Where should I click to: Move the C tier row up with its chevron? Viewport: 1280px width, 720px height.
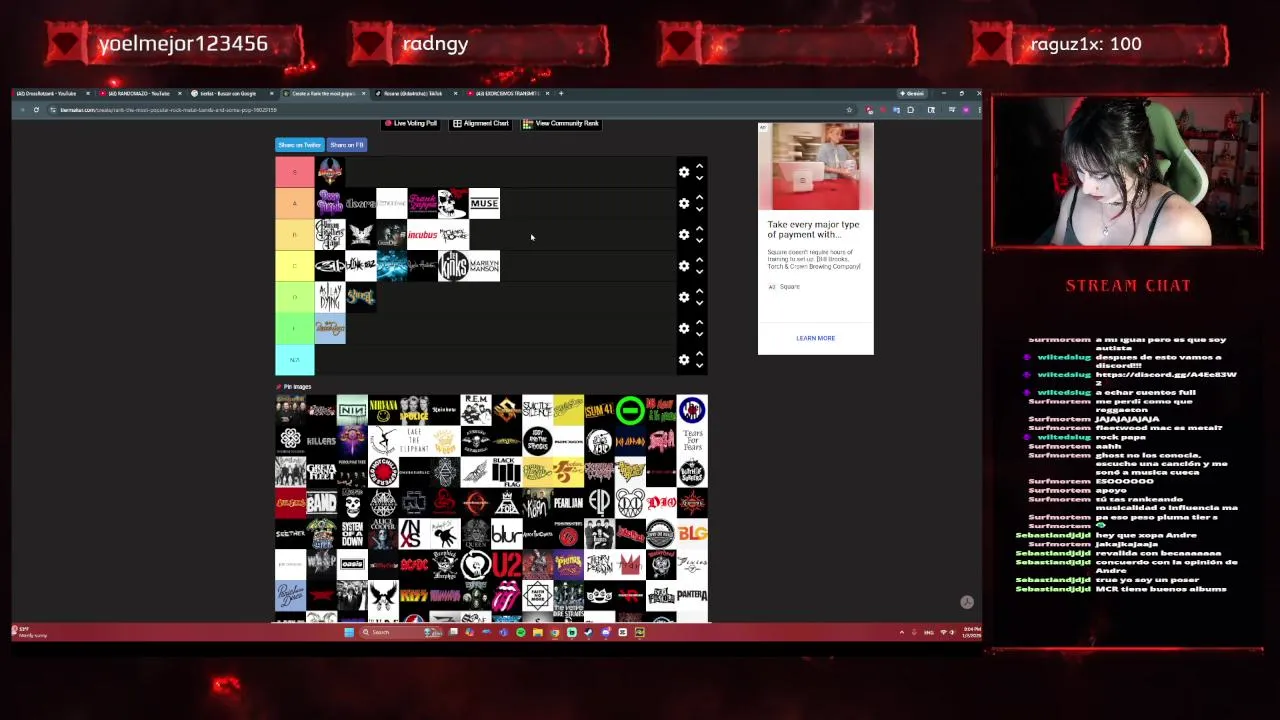(700, 260)
